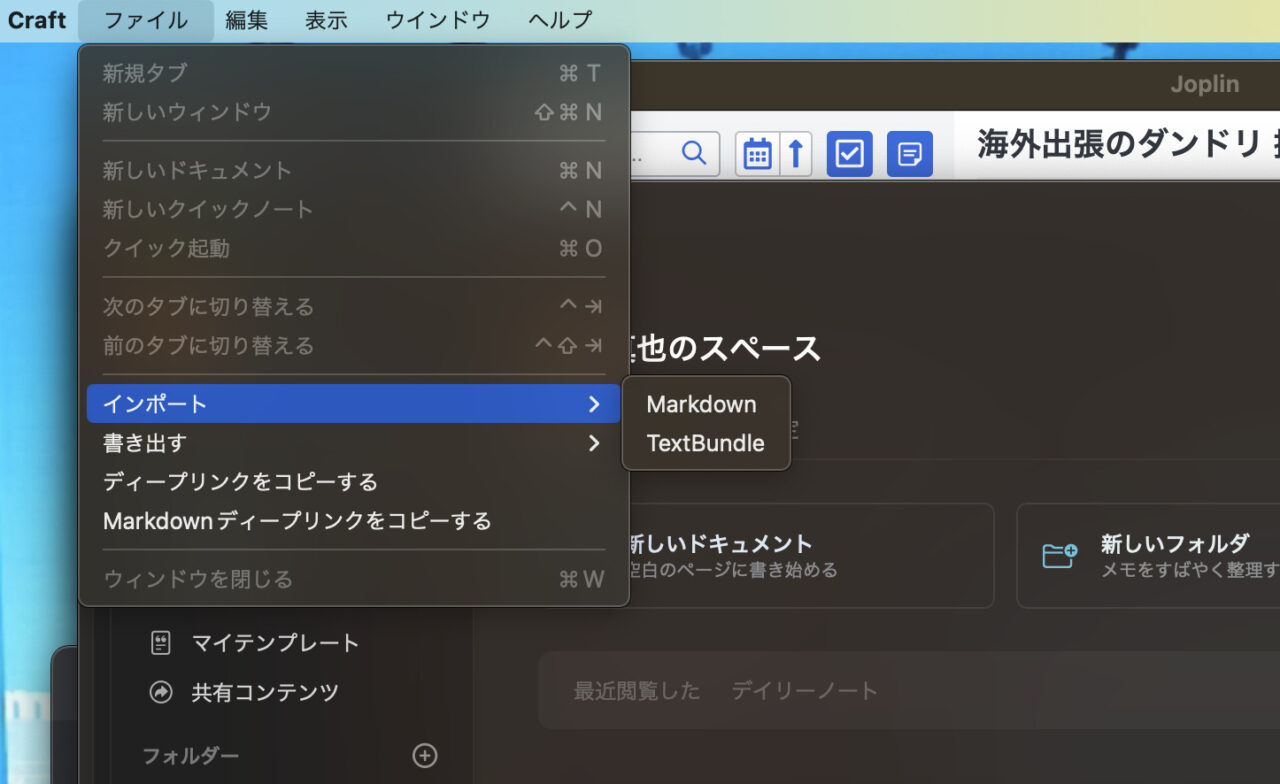The height and width of the screenshot is (784, 1280).
Task: Select TextBundle in the import submenu
Action: tap(705, 443)
